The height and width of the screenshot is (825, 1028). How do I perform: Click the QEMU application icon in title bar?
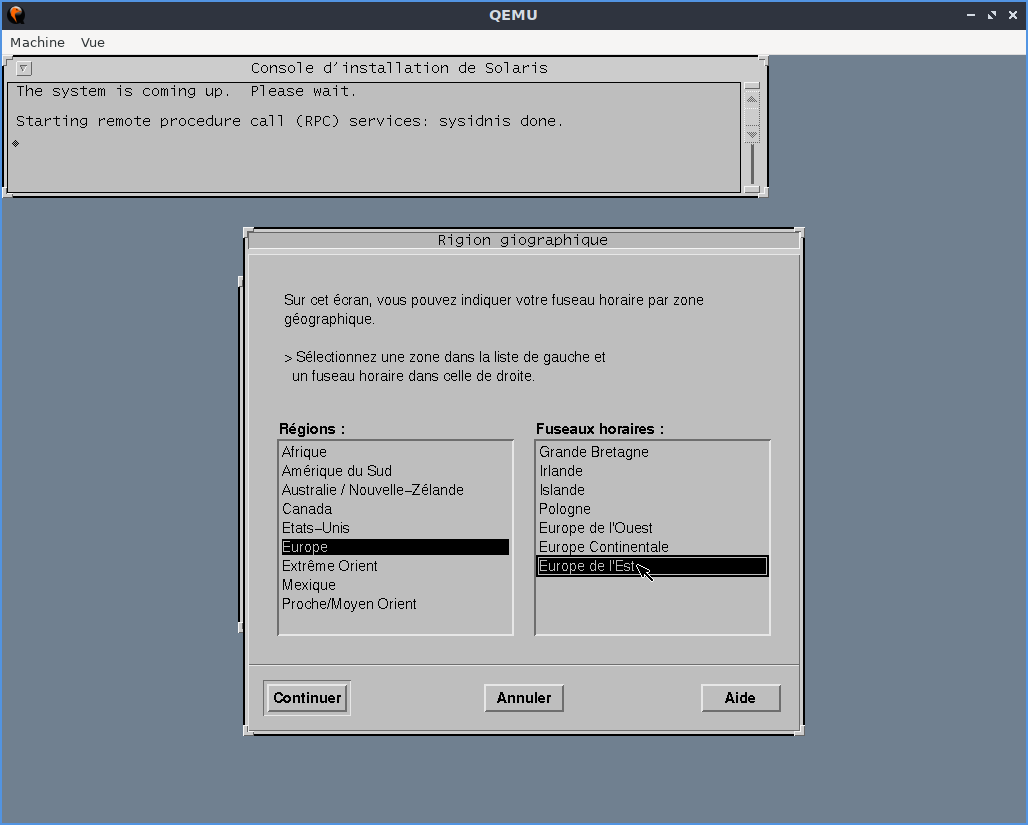point(16,14)
